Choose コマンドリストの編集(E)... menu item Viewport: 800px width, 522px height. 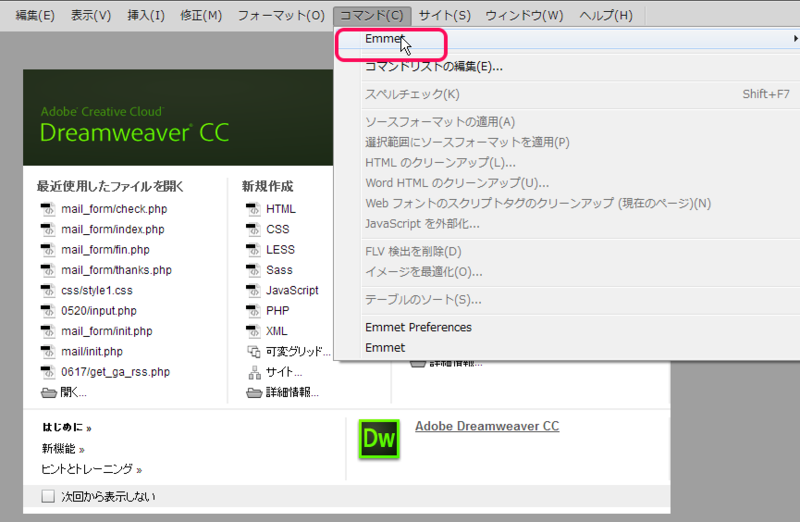tap(567, 67)
